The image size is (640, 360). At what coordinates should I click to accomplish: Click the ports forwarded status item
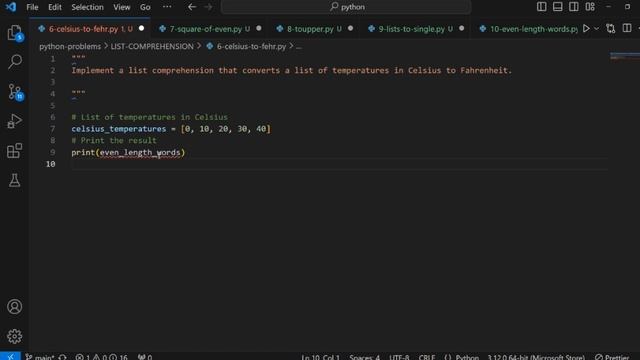point(145,357)
